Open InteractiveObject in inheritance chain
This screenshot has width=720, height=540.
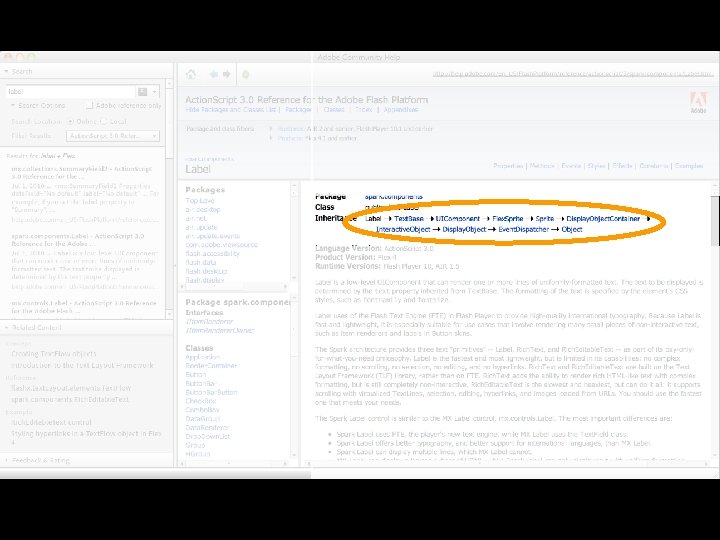click(x=403, y=229)
